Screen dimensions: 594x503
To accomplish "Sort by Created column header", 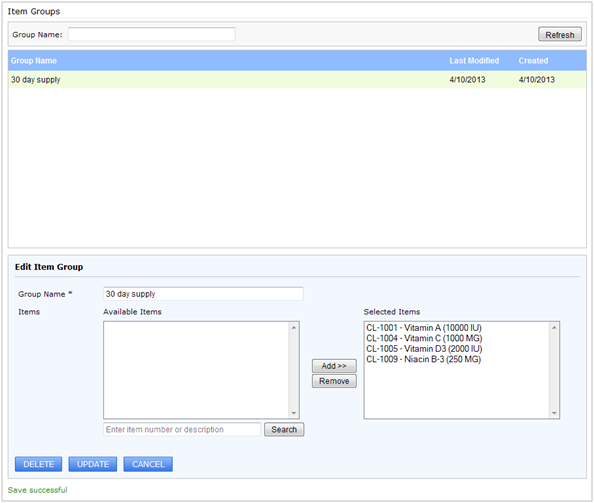I will 533,61.
